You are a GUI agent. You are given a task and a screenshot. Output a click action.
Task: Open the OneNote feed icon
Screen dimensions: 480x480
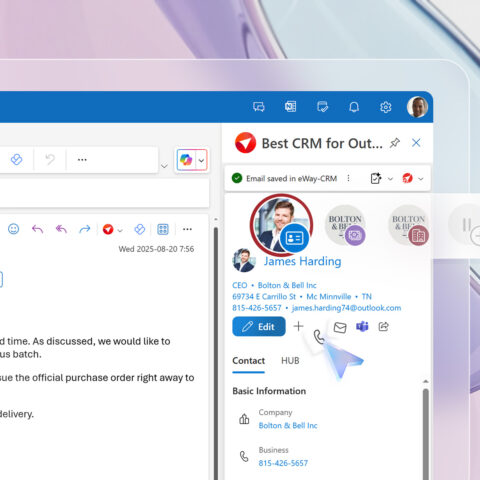pos(290,107)
